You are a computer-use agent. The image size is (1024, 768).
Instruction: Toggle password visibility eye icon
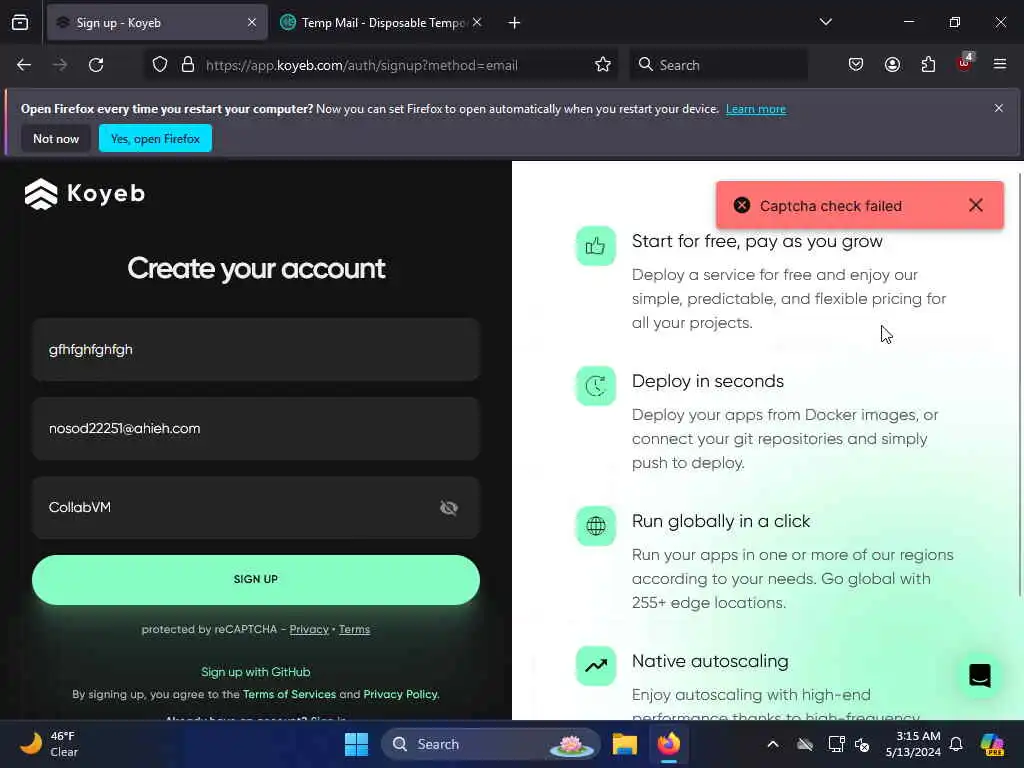pyautogui.click(x=449, y=507)
